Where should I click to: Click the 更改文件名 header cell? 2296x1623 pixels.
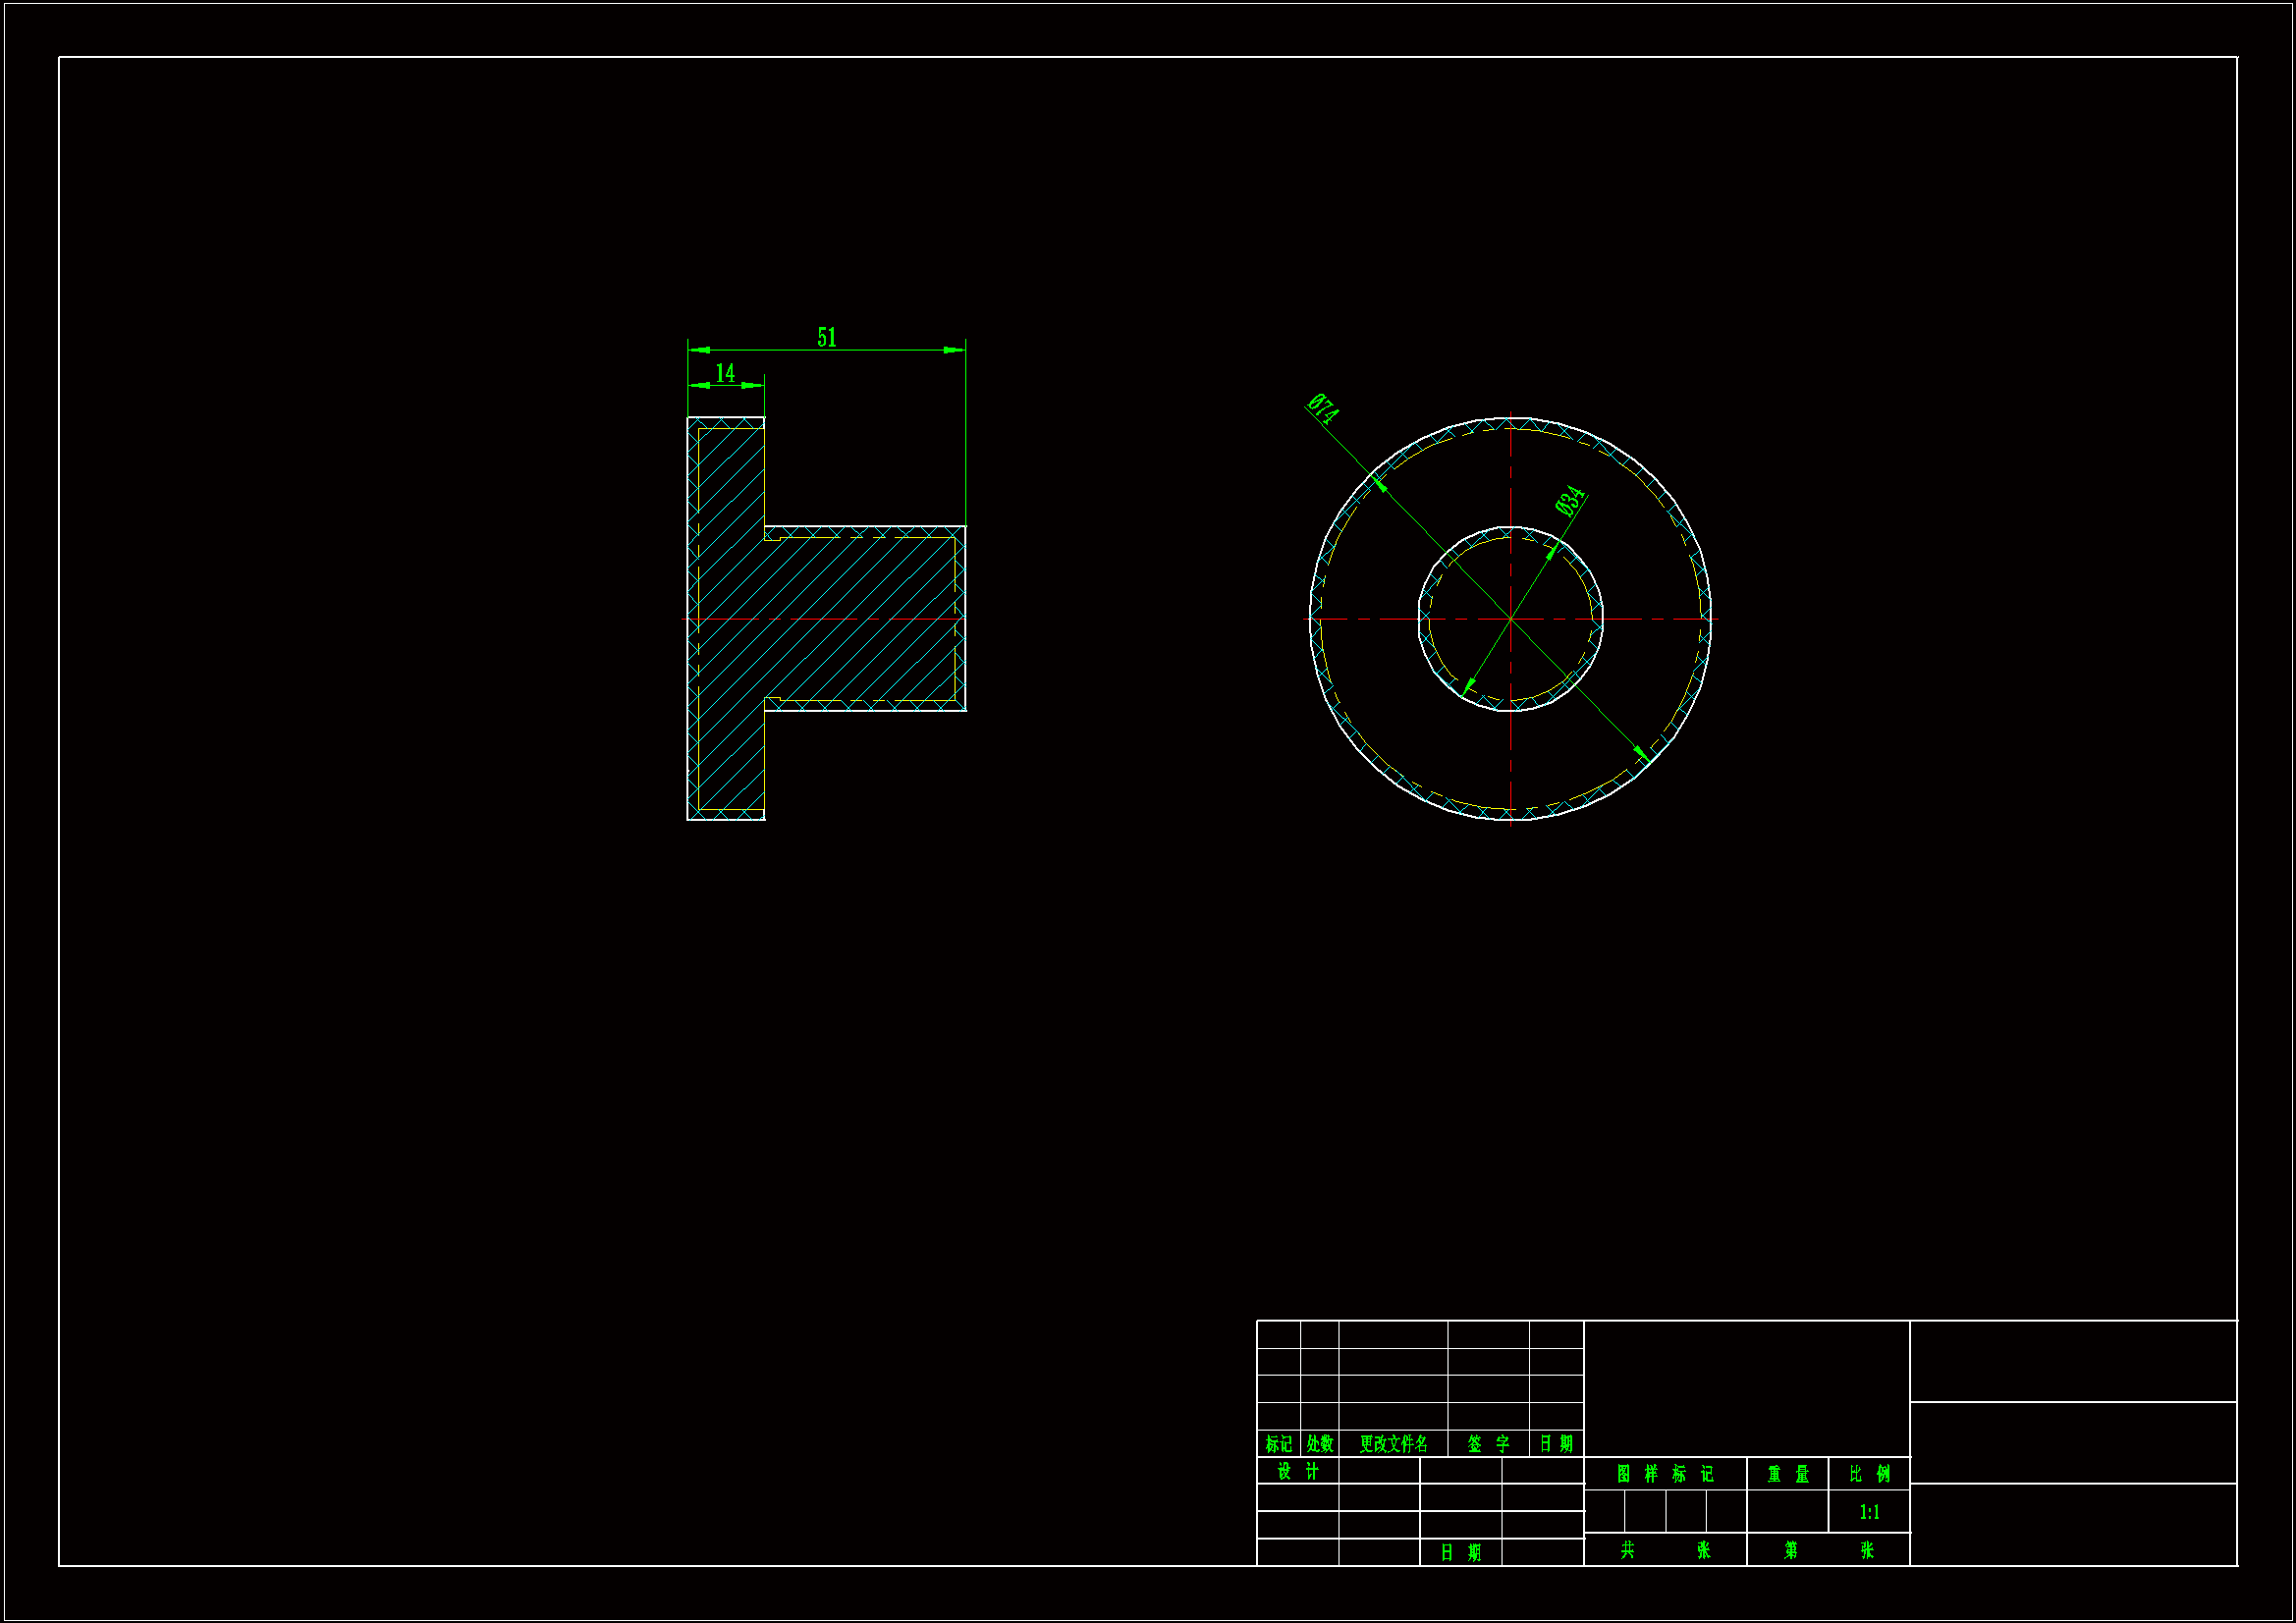tap(1393, 1444)
